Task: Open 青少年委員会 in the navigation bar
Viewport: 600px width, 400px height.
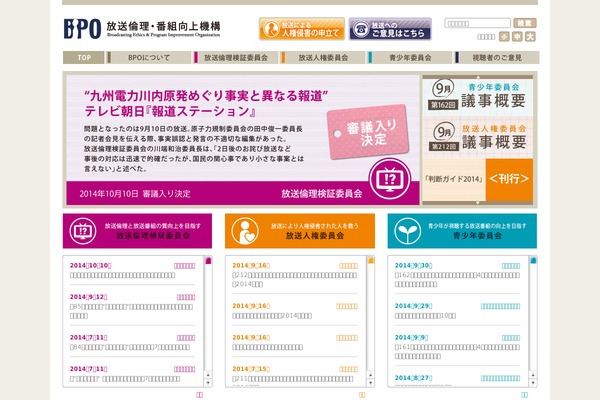Action: [x=410, y=58]
